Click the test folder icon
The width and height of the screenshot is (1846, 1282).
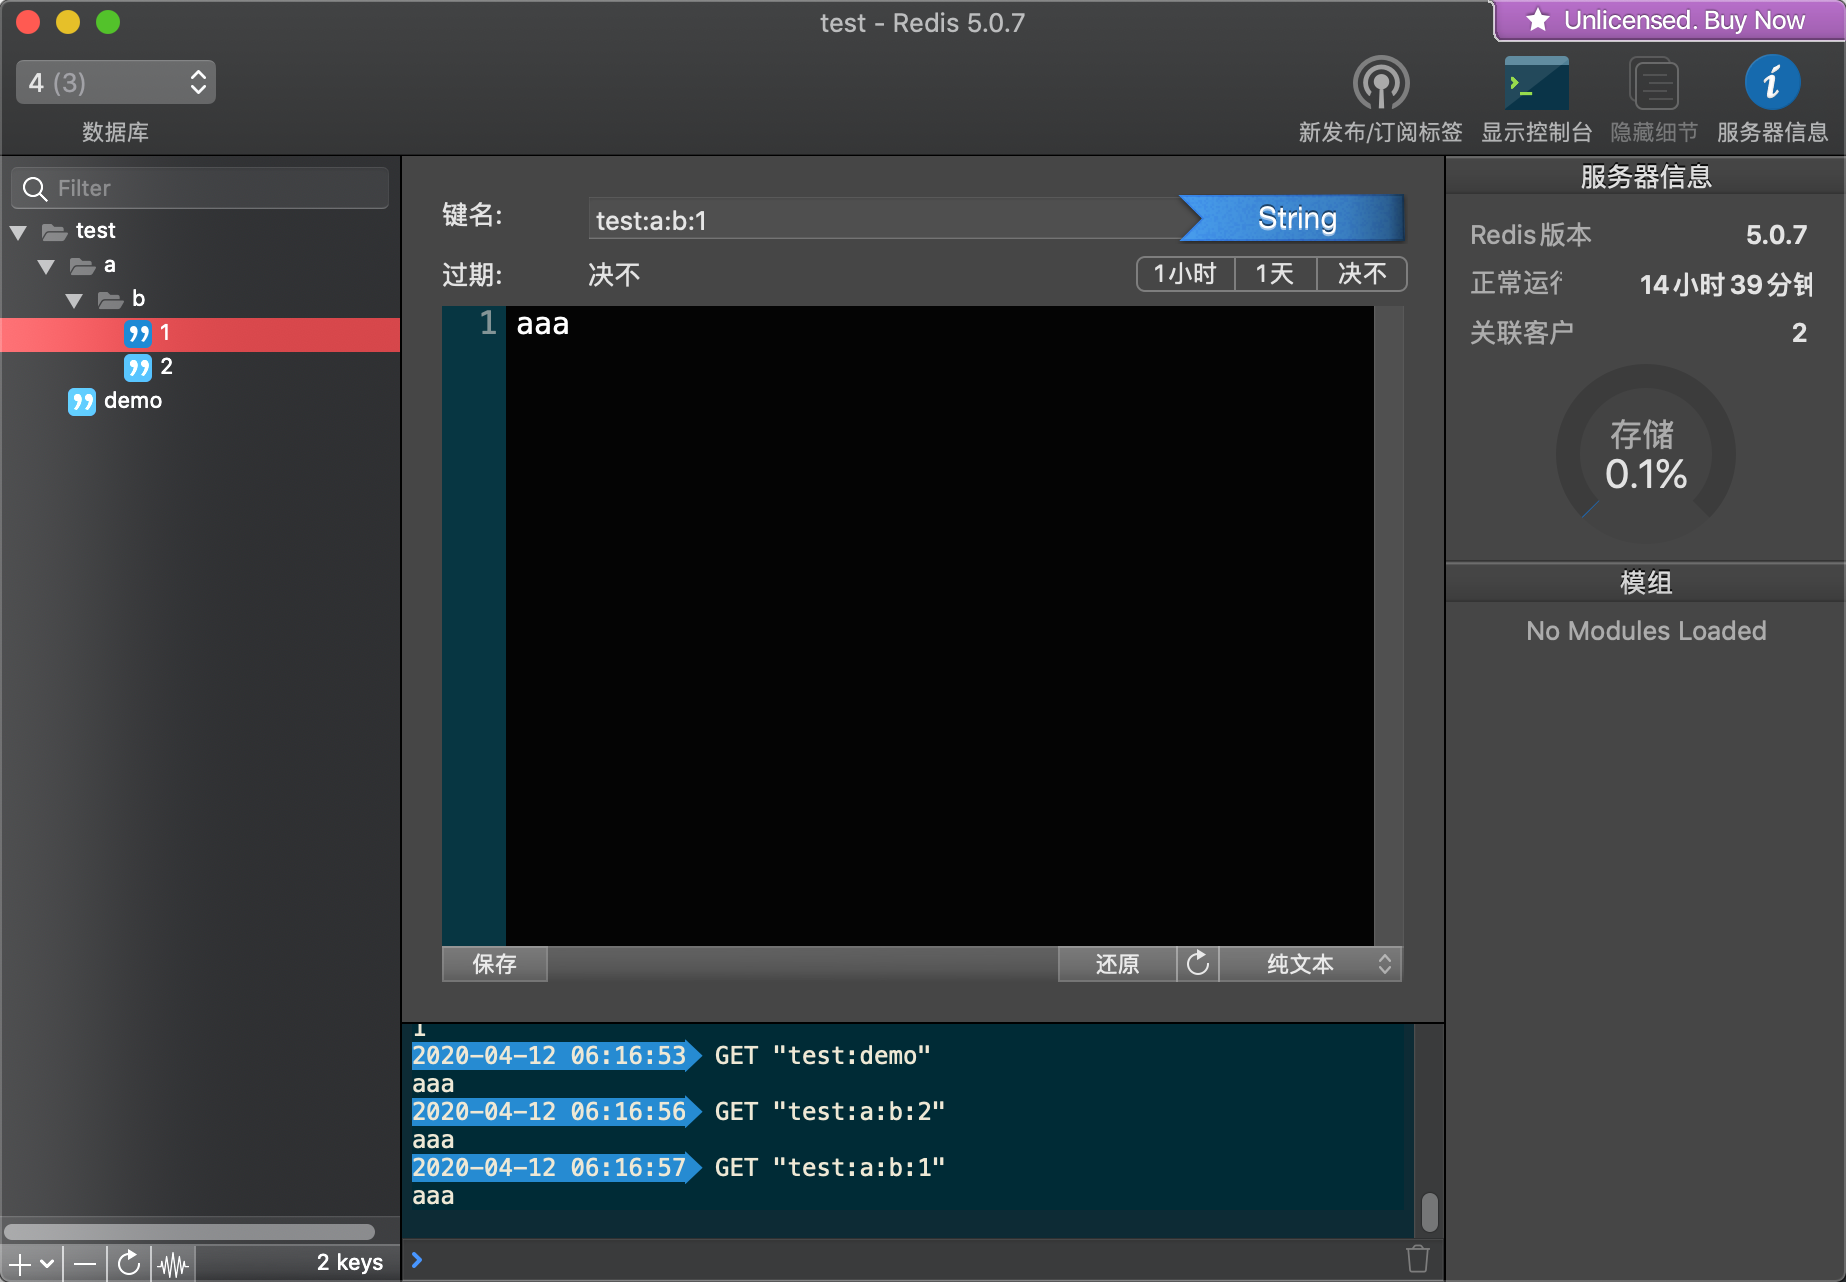[x=54, y=232]
